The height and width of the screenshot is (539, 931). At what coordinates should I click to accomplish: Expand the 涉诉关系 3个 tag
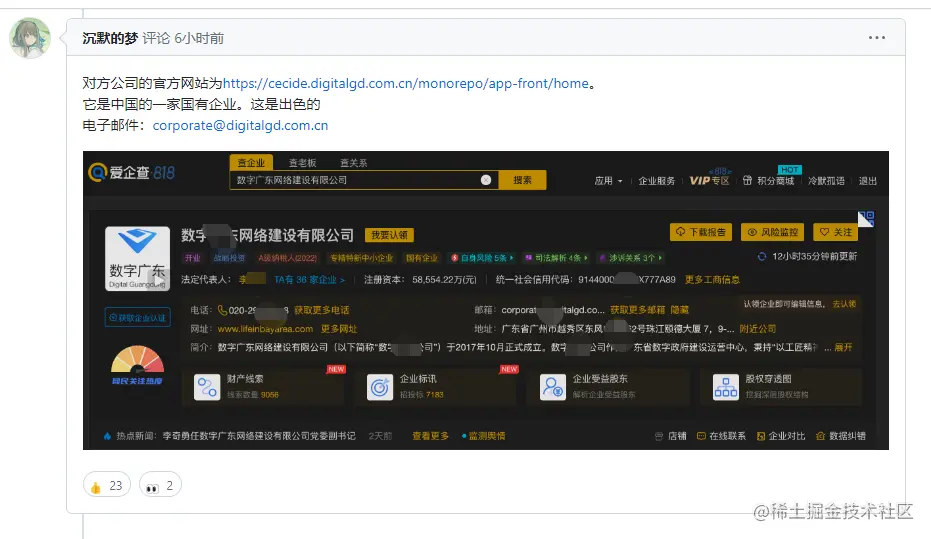pos(631,258)
